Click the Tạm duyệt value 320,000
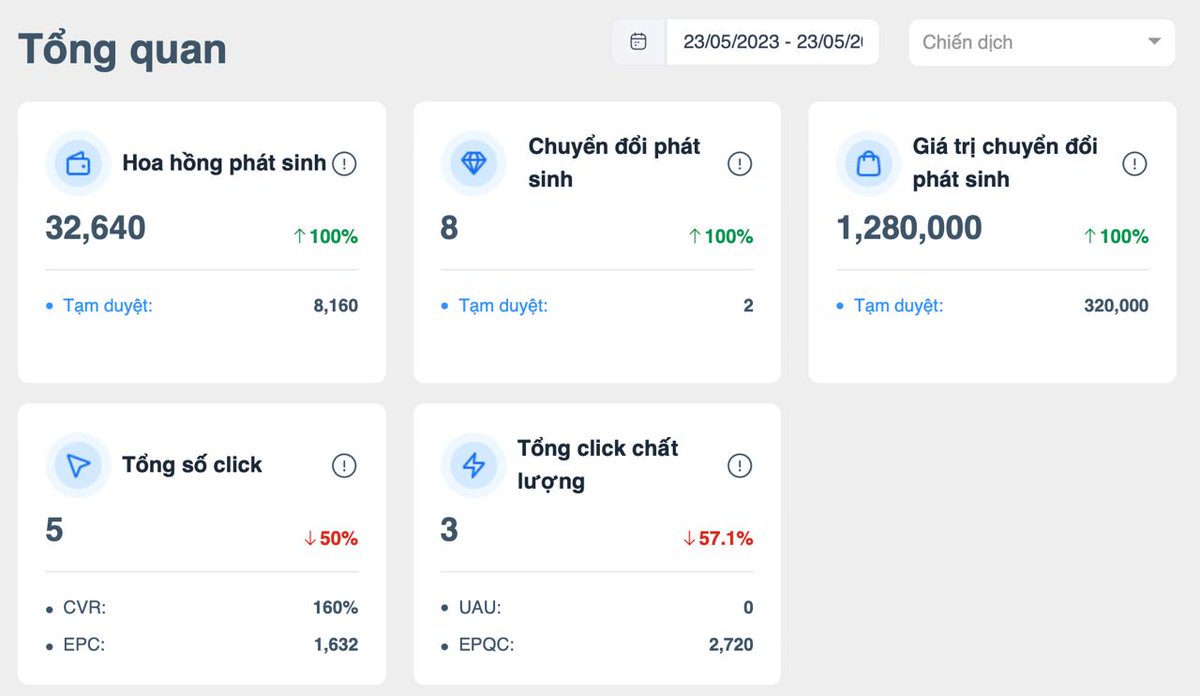Image resolution: width=1200 pixels, height=696 pixels. point(1116,306)
